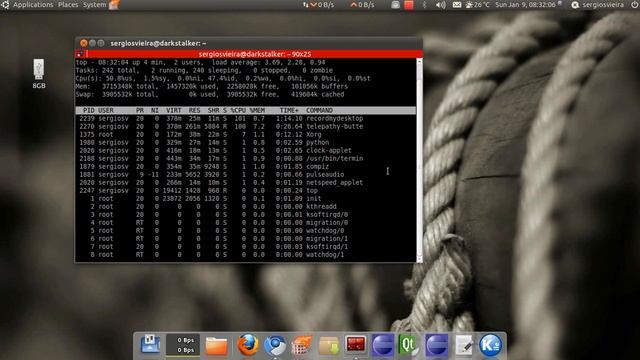Screen dimensions: 640x360
Task: Open the sergiosvieira user menu
Action: [x=598, y=4]
